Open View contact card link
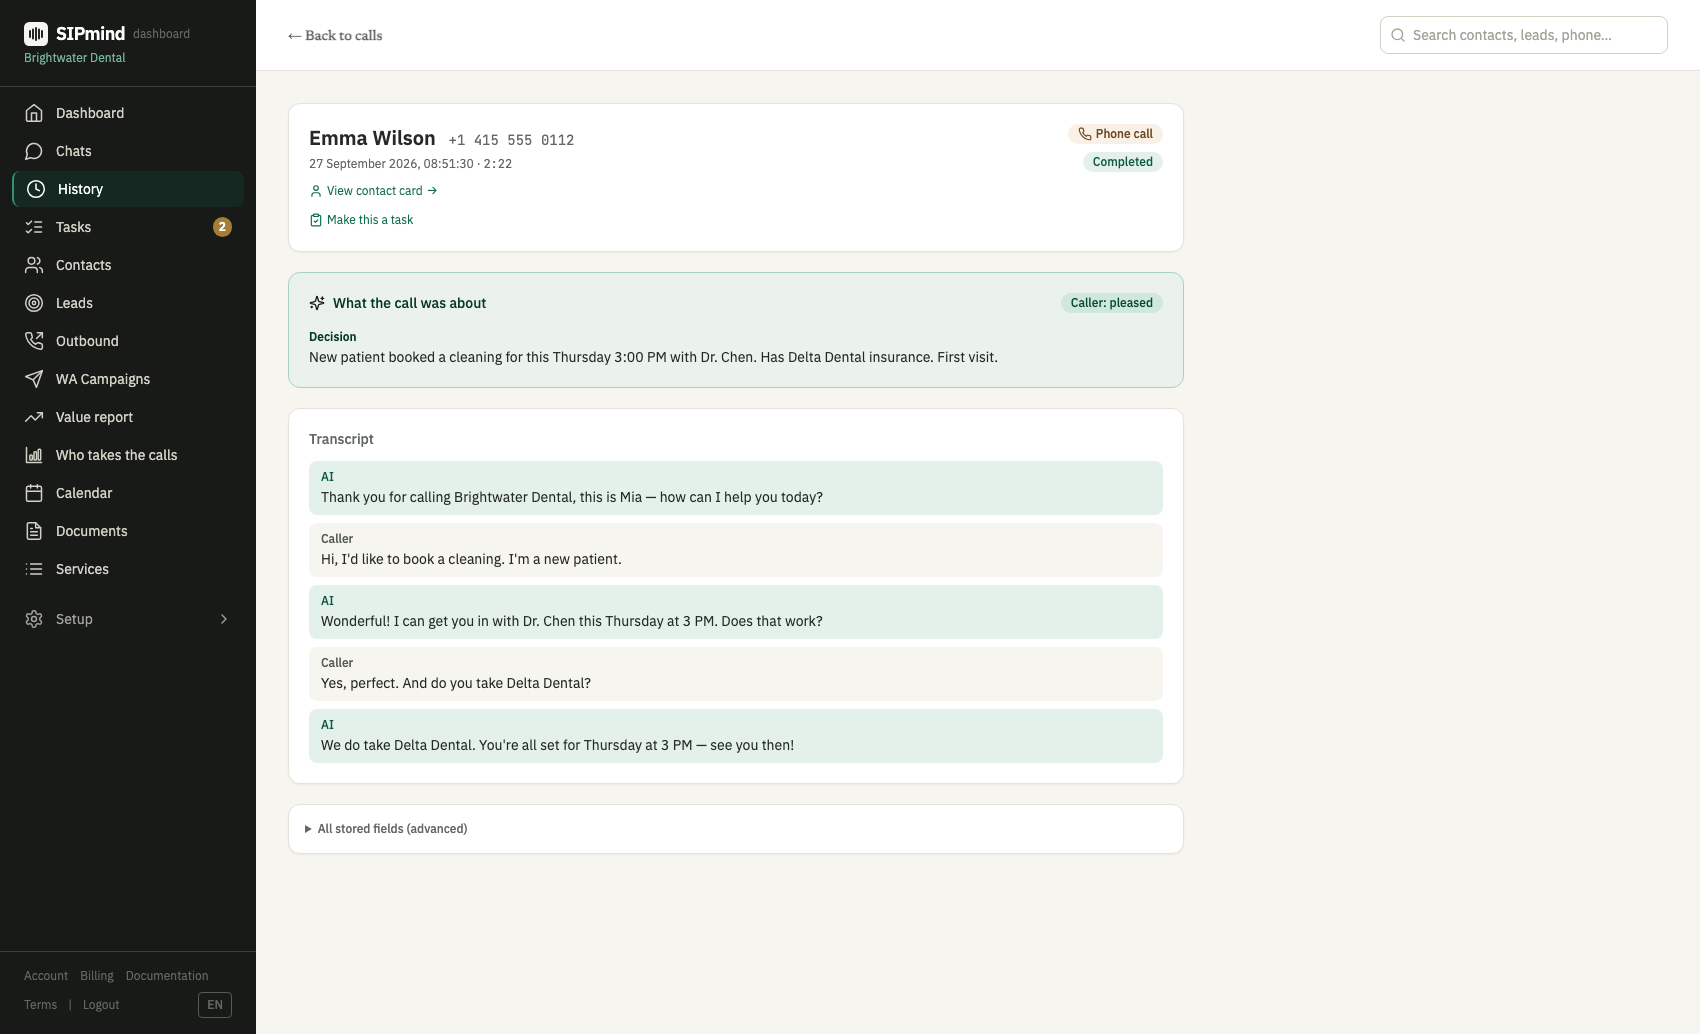Screen dimensions: 1700x1034 click(x=374, y=191)
